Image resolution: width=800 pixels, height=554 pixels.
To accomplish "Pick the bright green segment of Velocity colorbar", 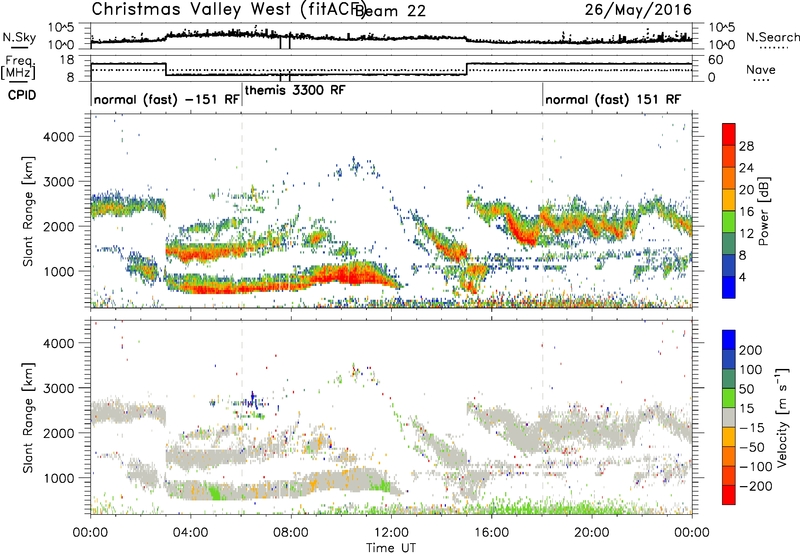I will tap(729, 398).
